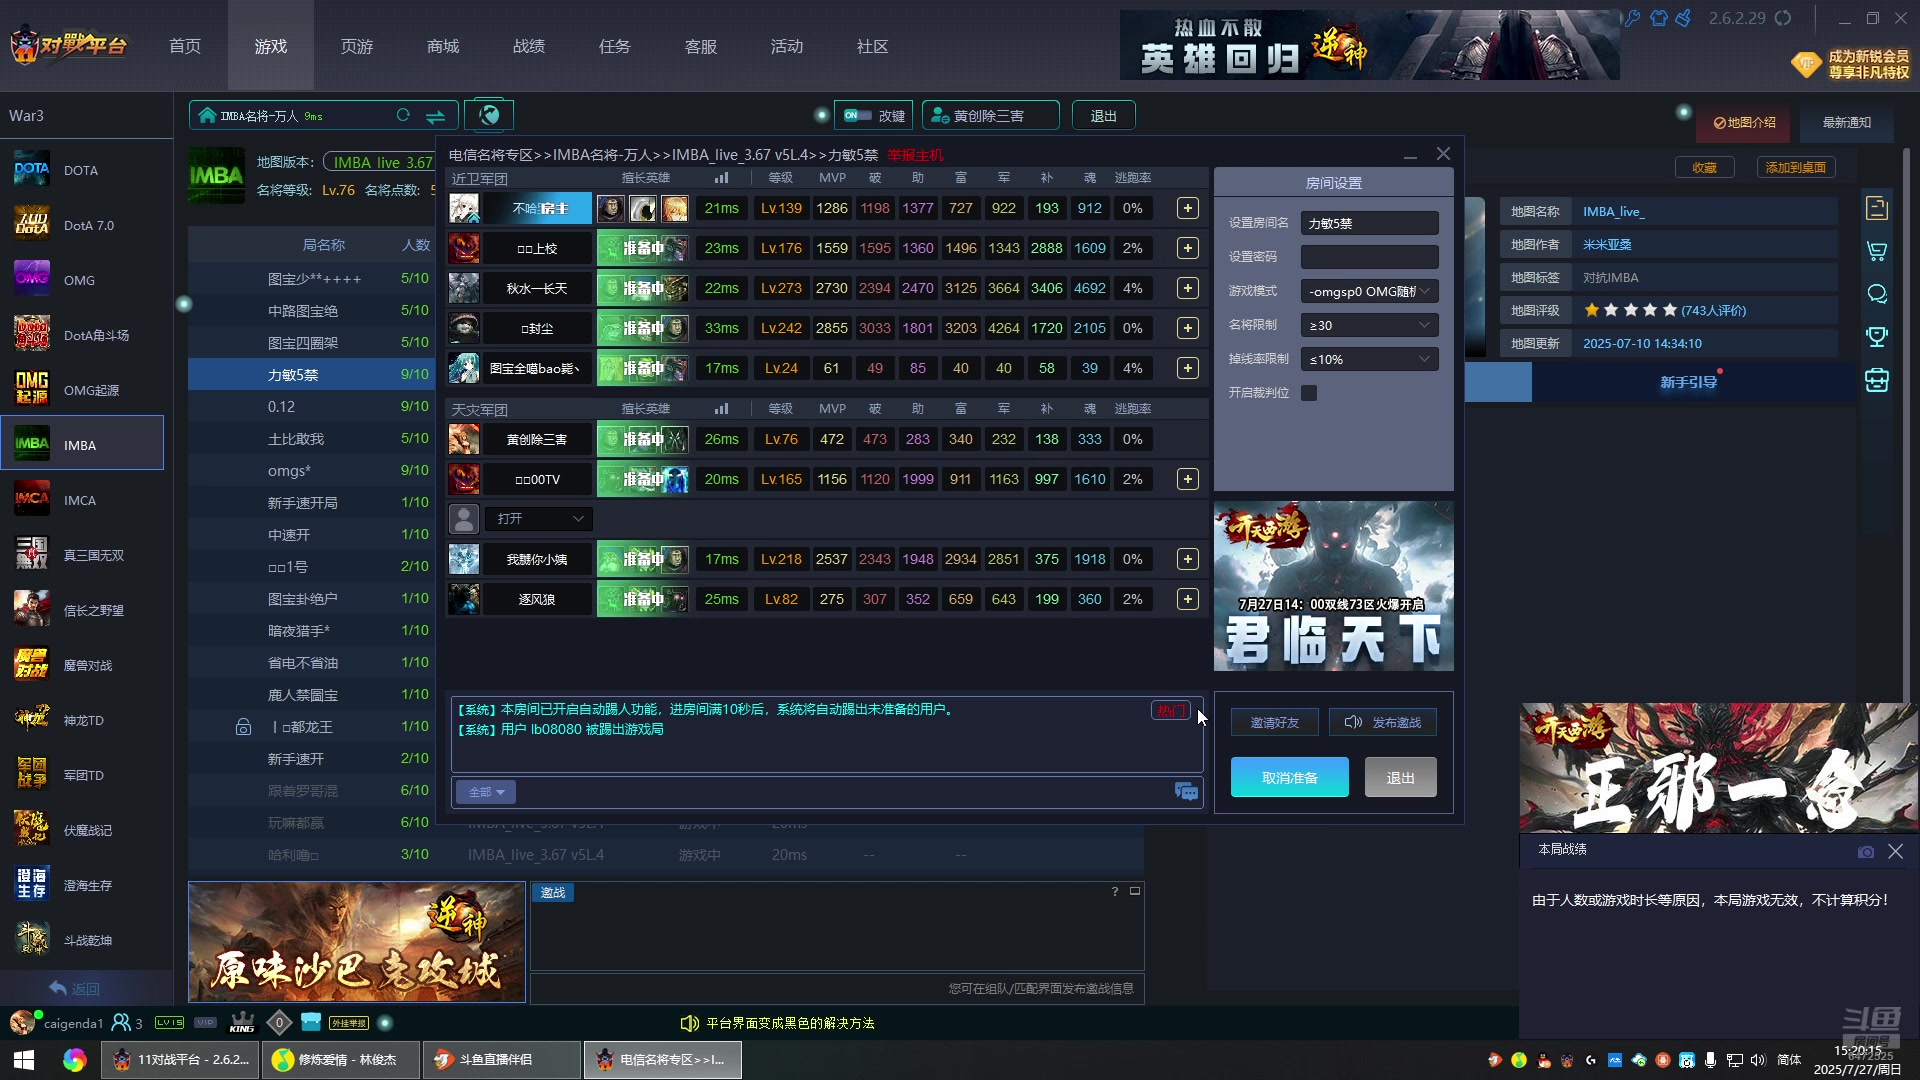The image size is (1920, 1080).
Task: Open IMCA in the game sidebar
Action: pyautogui.click(x=81, y=500)
